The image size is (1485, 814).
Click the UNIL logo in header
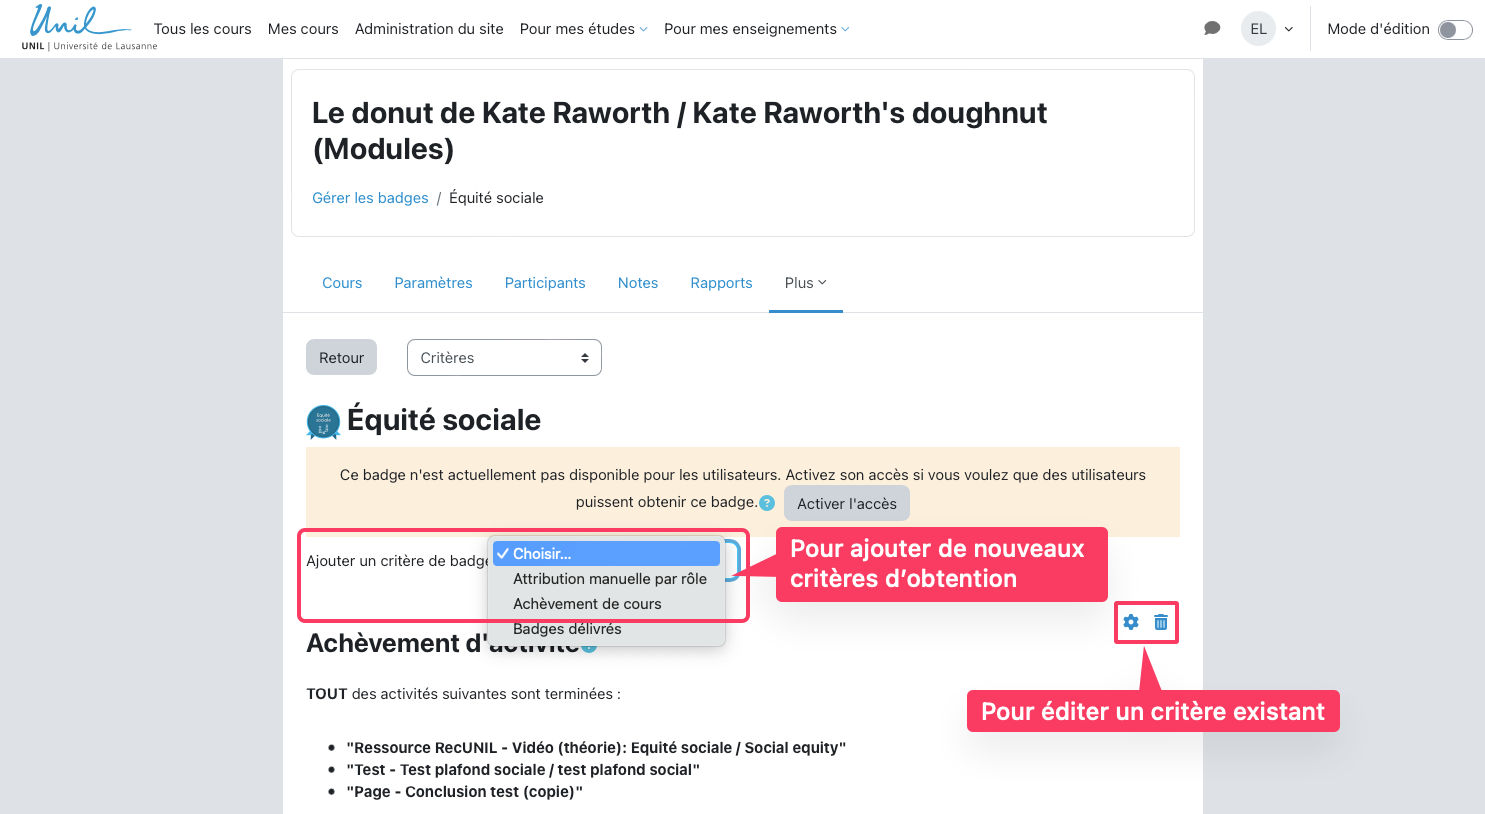click(x=88, y=27)
